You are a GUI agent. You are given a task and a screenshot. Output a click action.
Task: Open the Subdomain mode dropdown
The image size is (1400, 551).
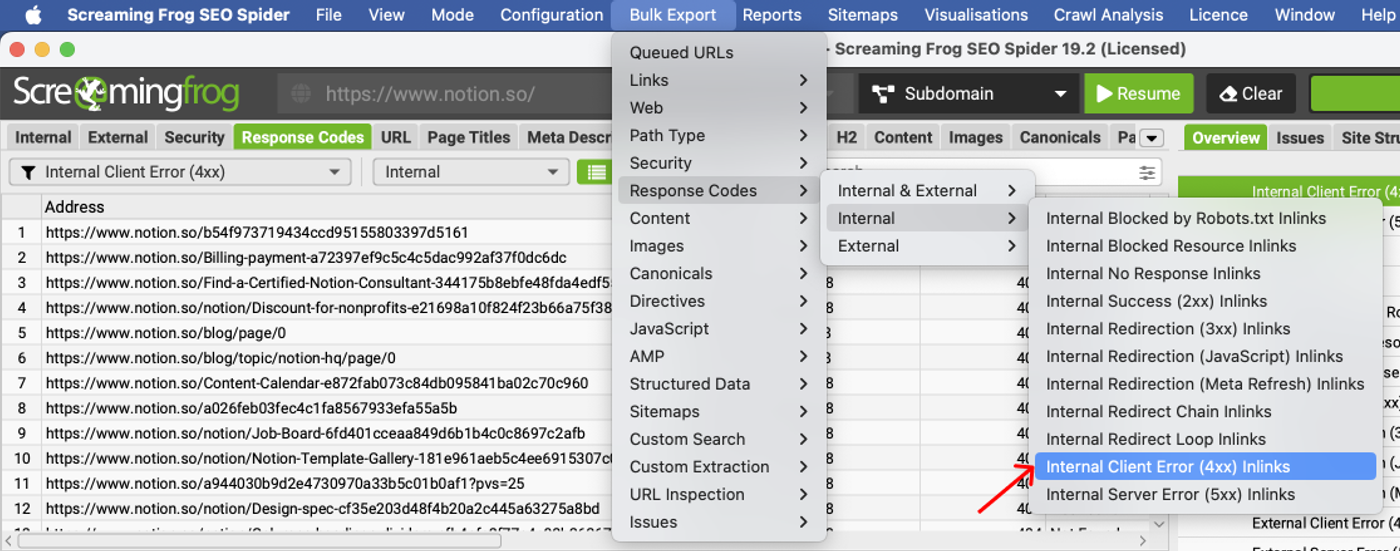pyautogui.click(x=967, y=94)
